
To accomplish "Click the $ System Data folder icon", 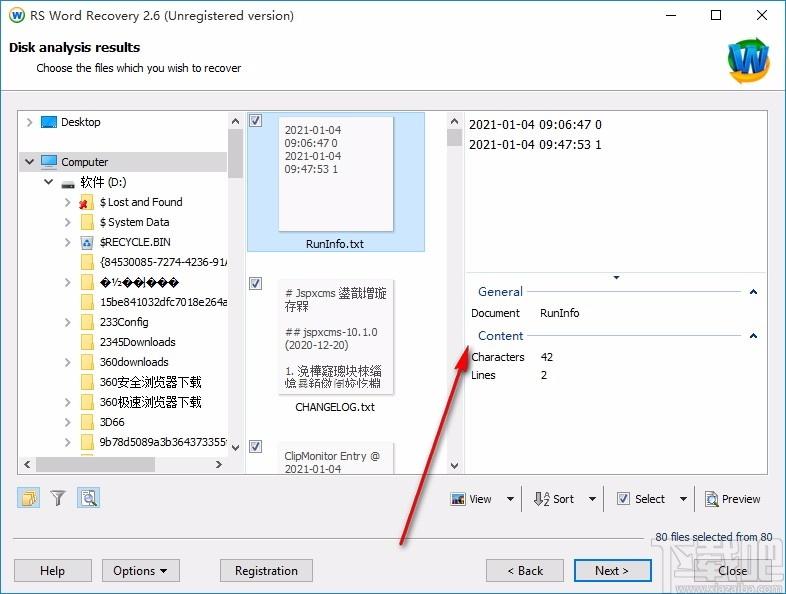I will (87, 222).
